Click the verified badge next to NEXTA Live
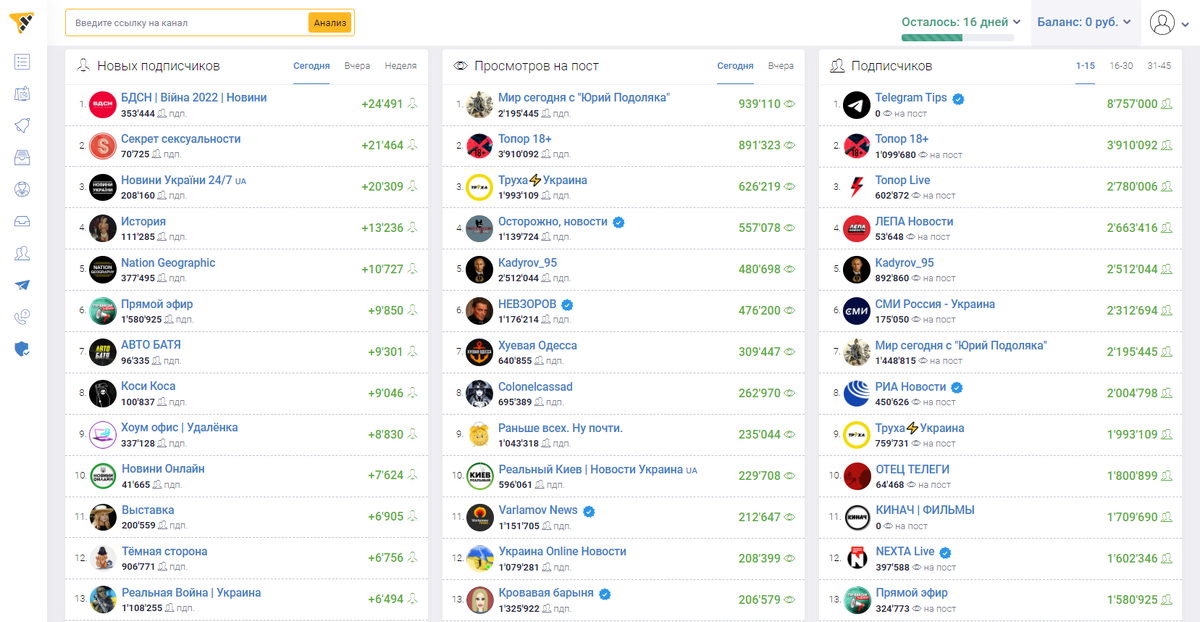The height and width of the screenshot is (622, 1200). pyautogui.click(x=945, y=552)
